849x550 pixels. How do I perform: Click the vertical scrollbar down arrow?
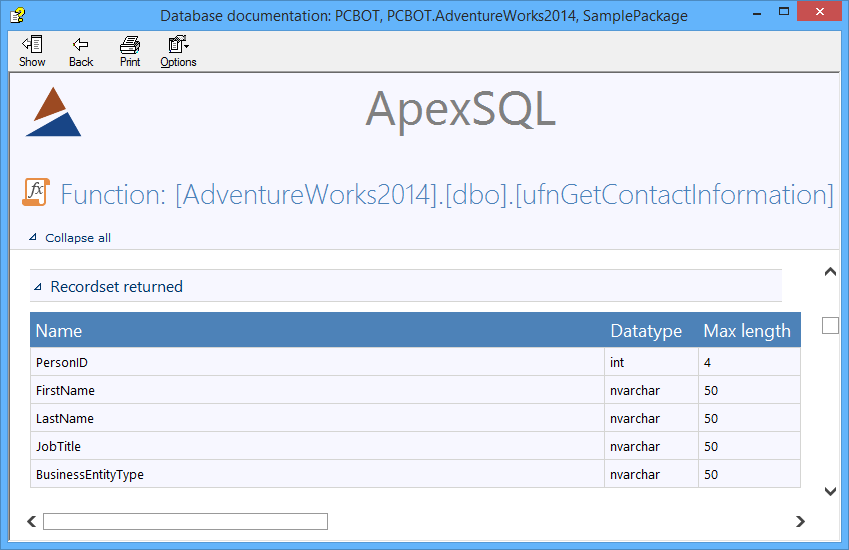[x=830, y=492]
